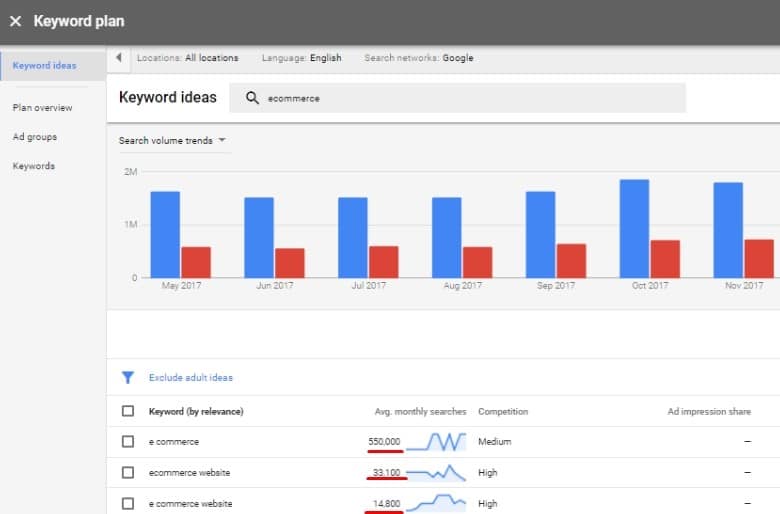Click the blue filter funnel icon

(127, 378)
